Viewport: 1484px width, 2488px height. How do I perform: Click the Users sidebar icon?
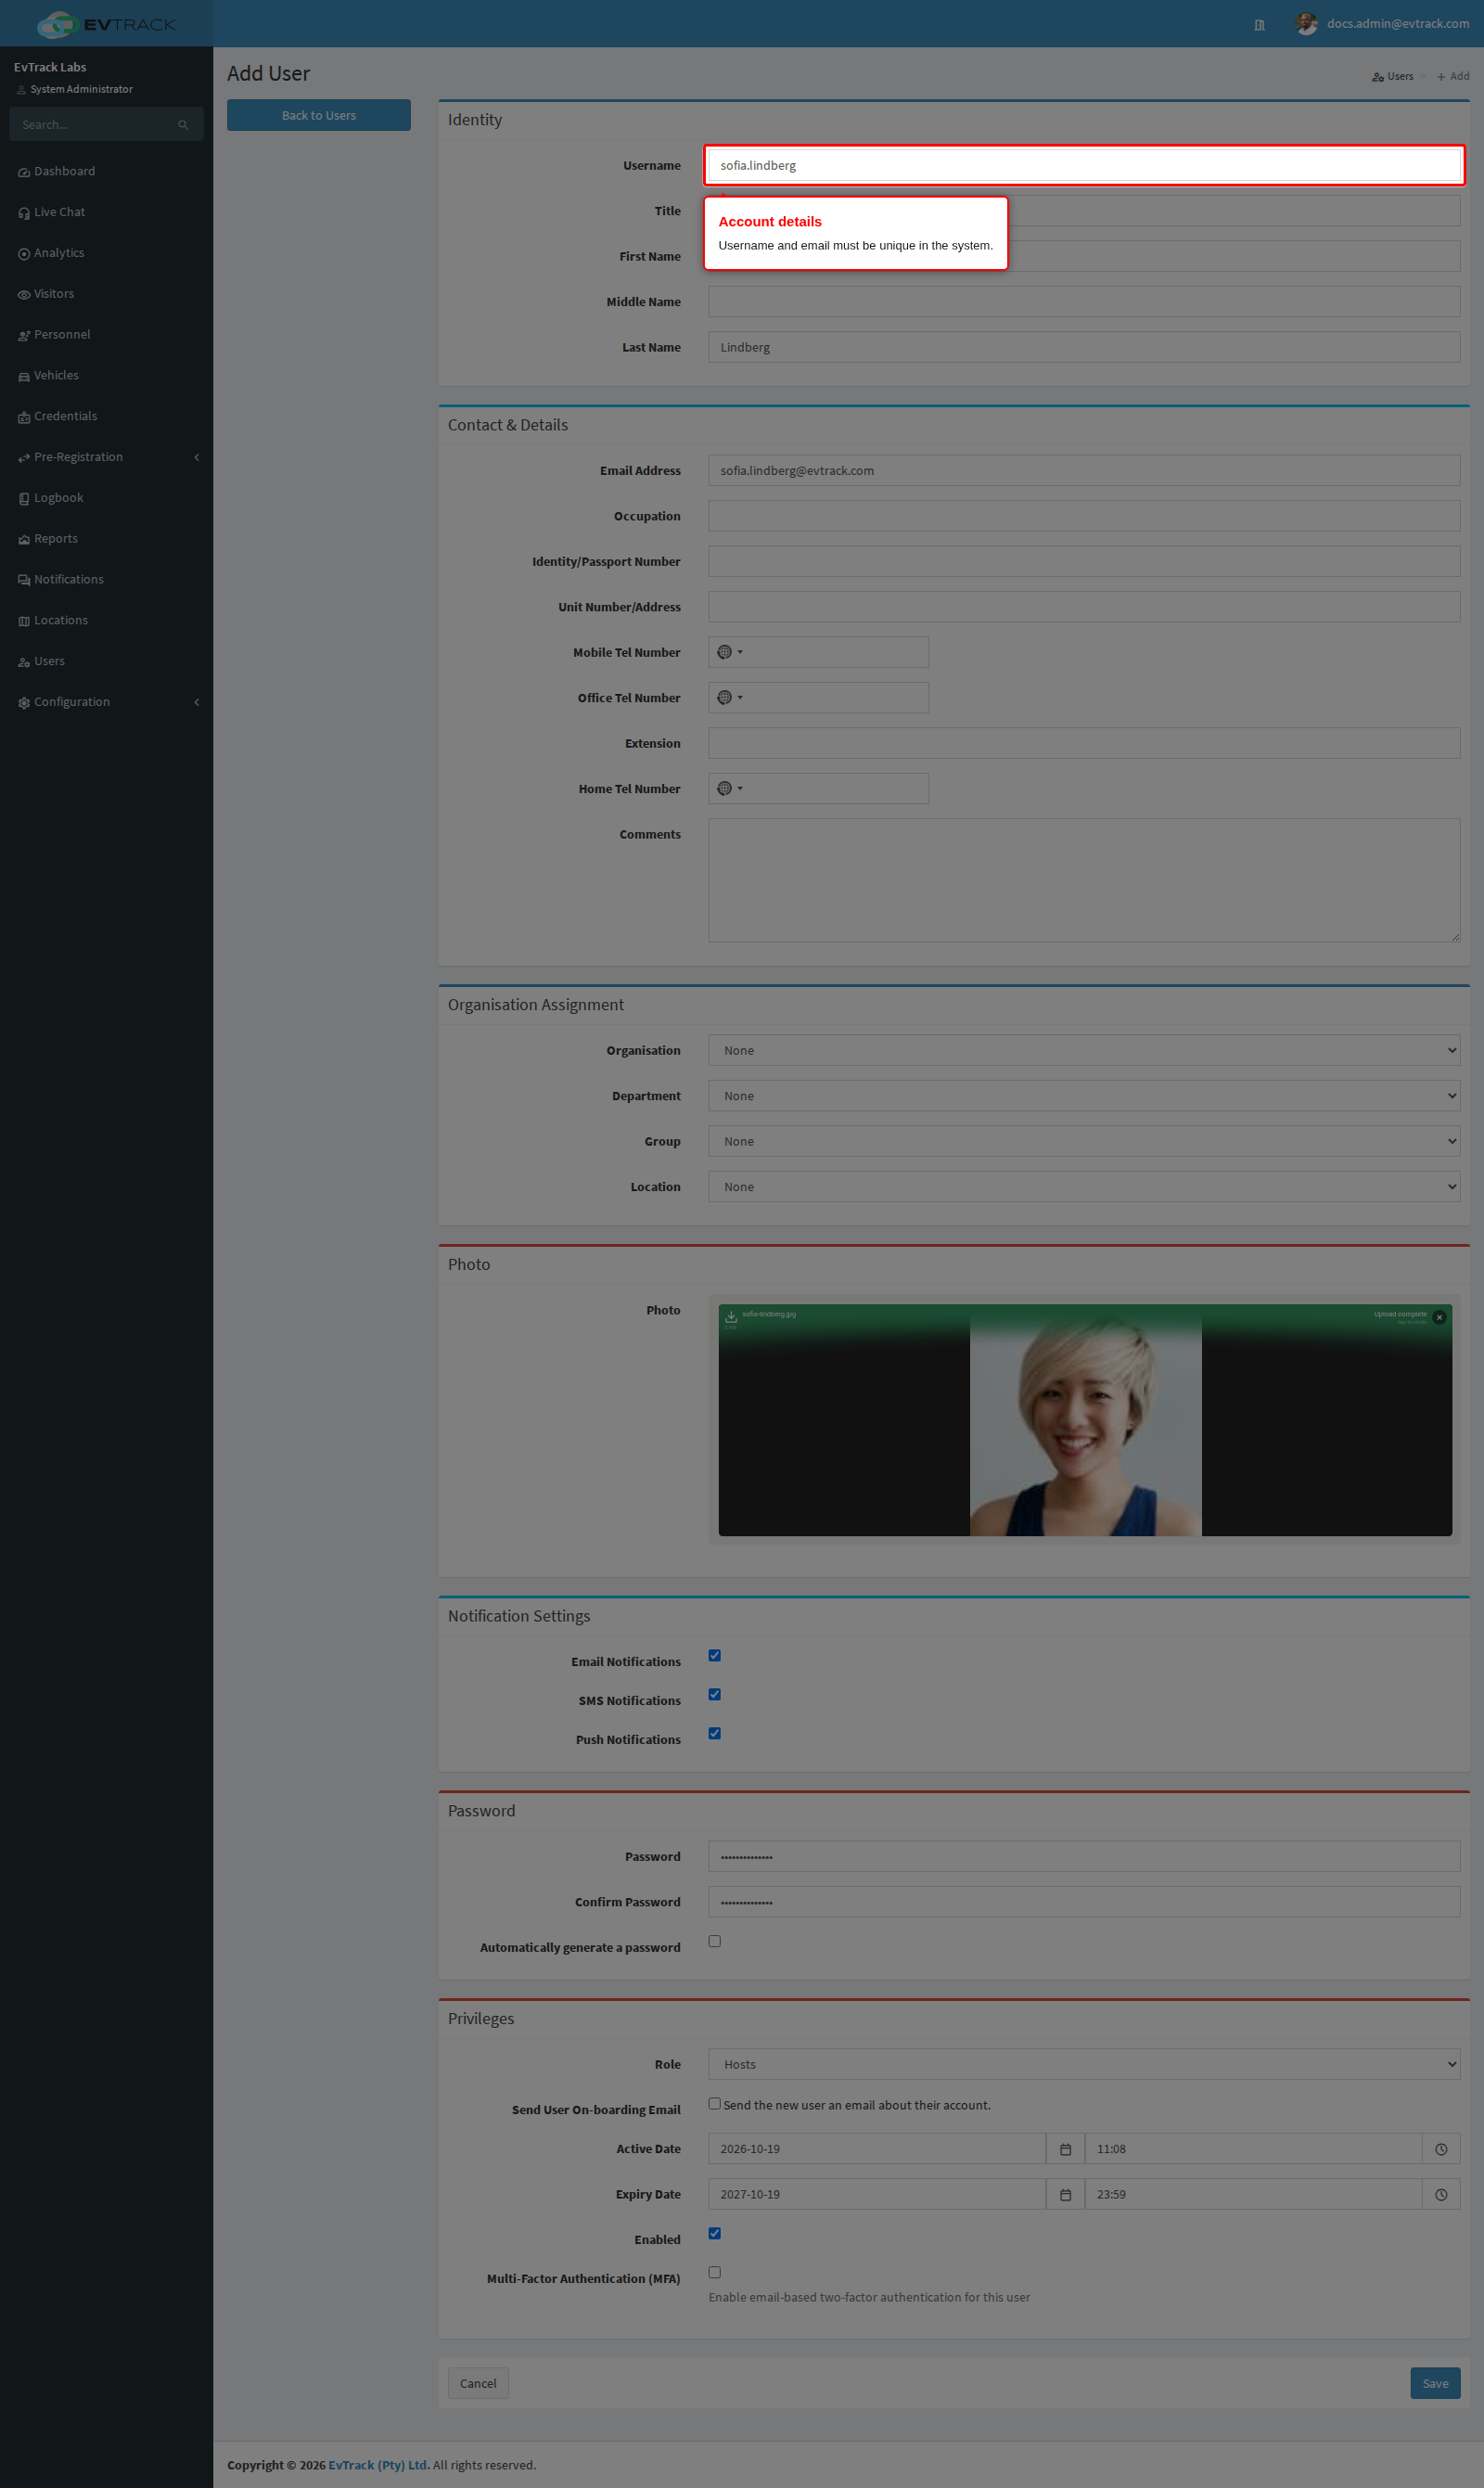[24, 662]
